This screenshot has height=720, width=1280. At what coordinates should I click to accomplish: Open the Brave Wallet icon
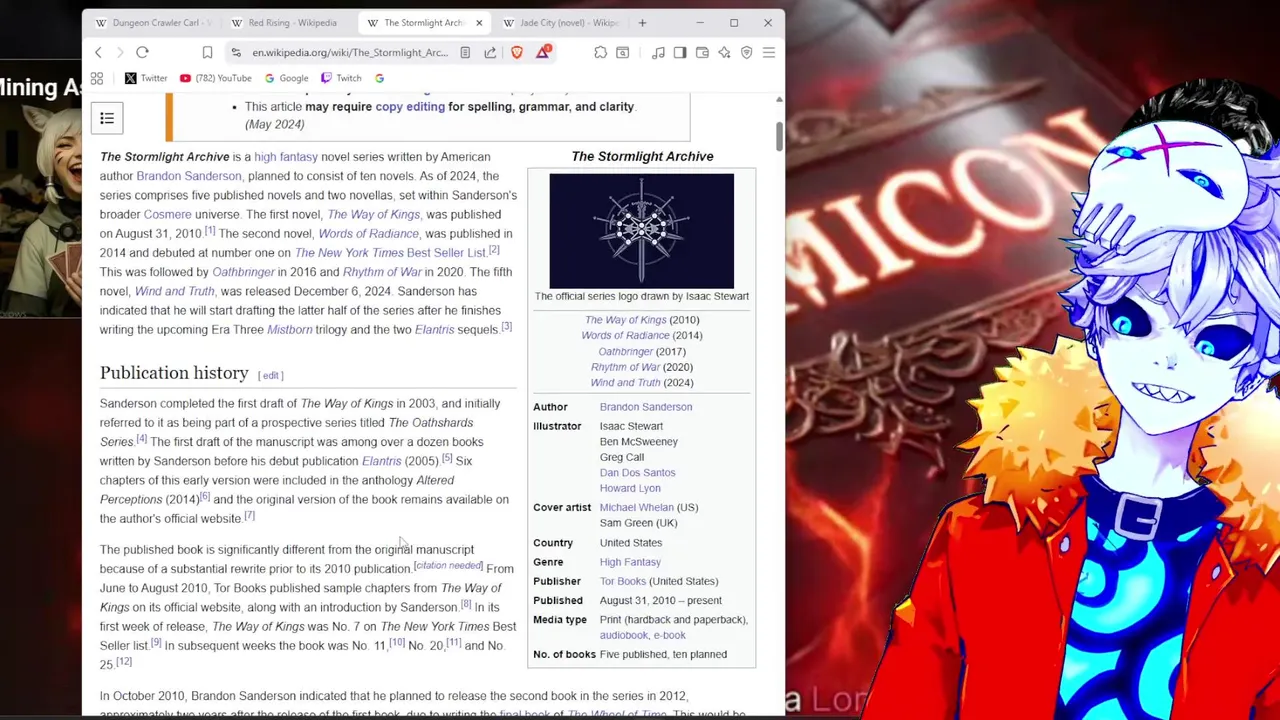702,52
